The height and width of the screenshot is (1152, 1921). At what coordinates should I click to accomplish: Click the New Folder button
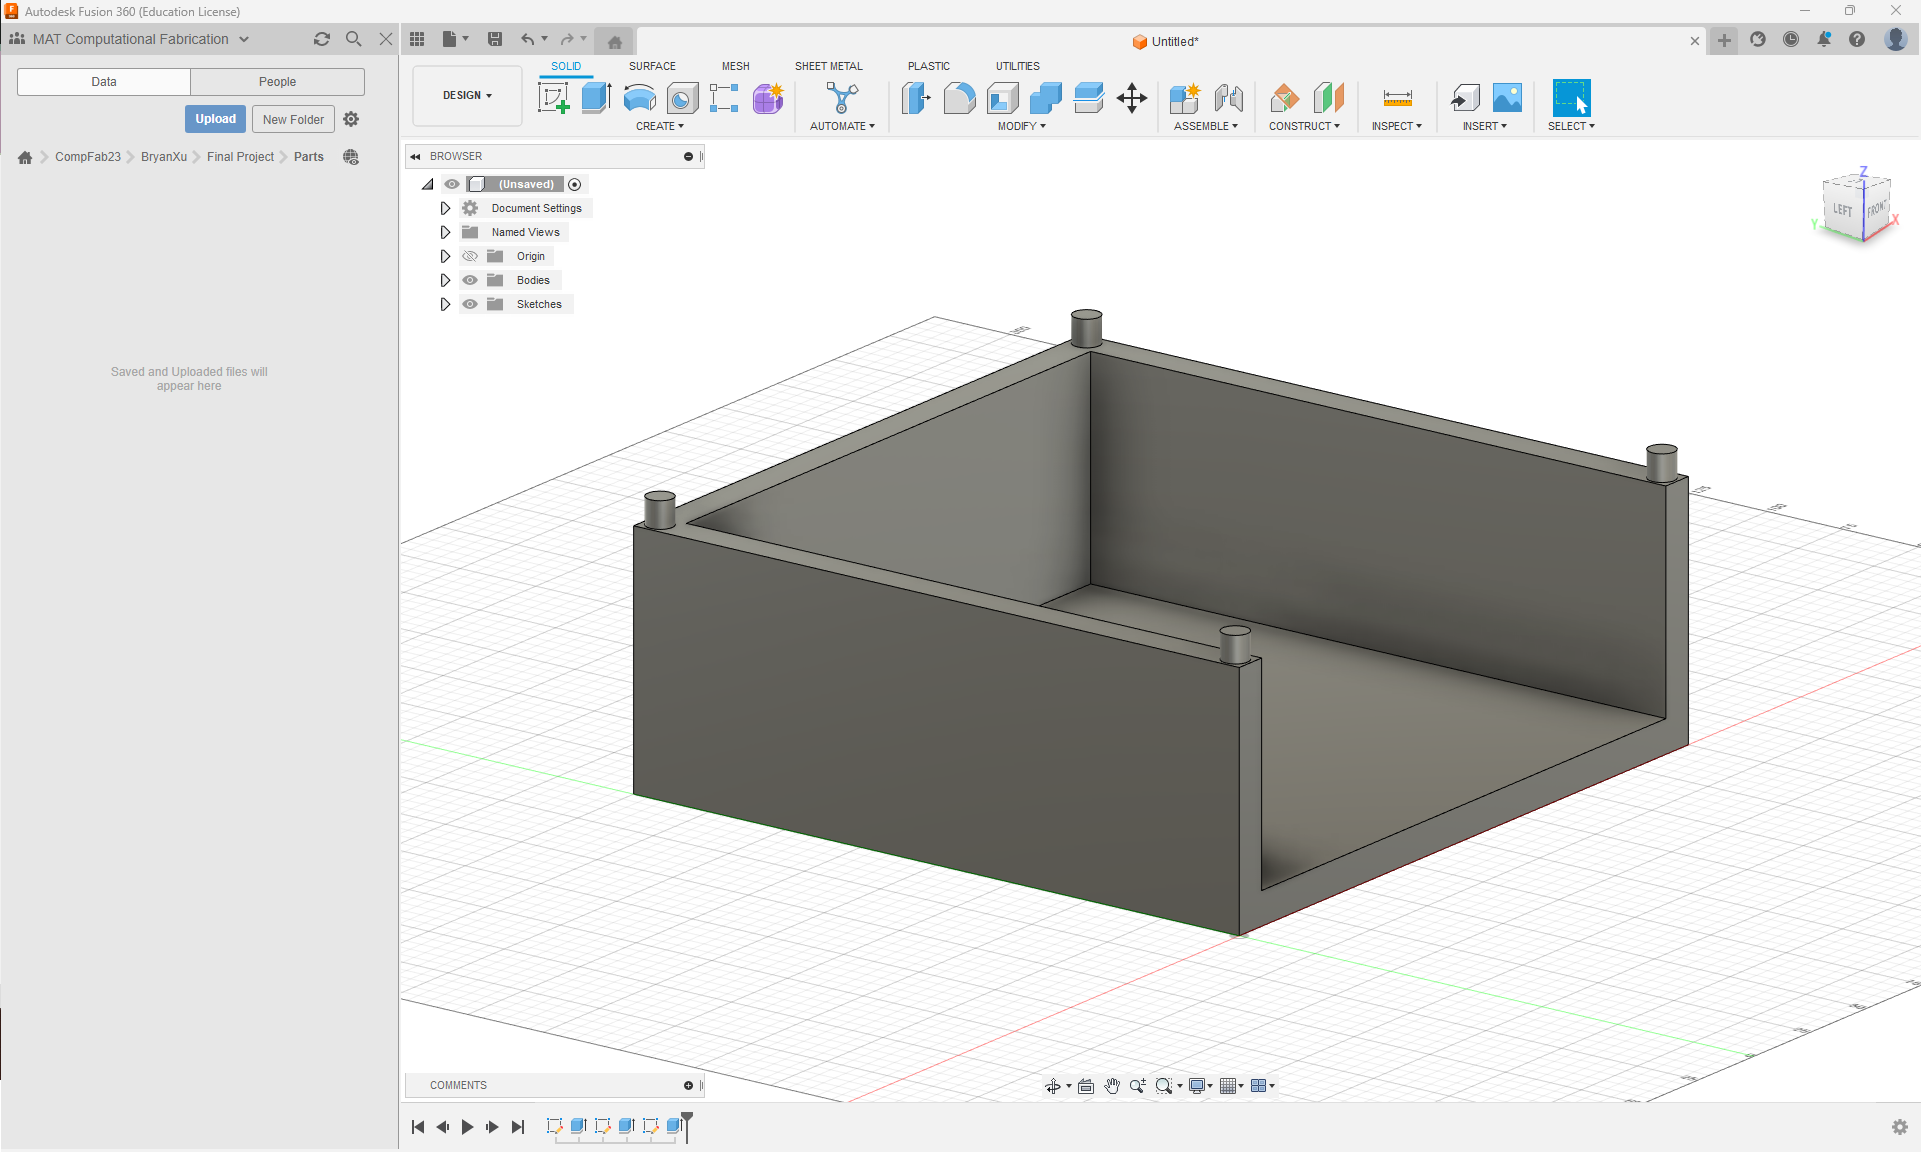(x=293, y=119)
